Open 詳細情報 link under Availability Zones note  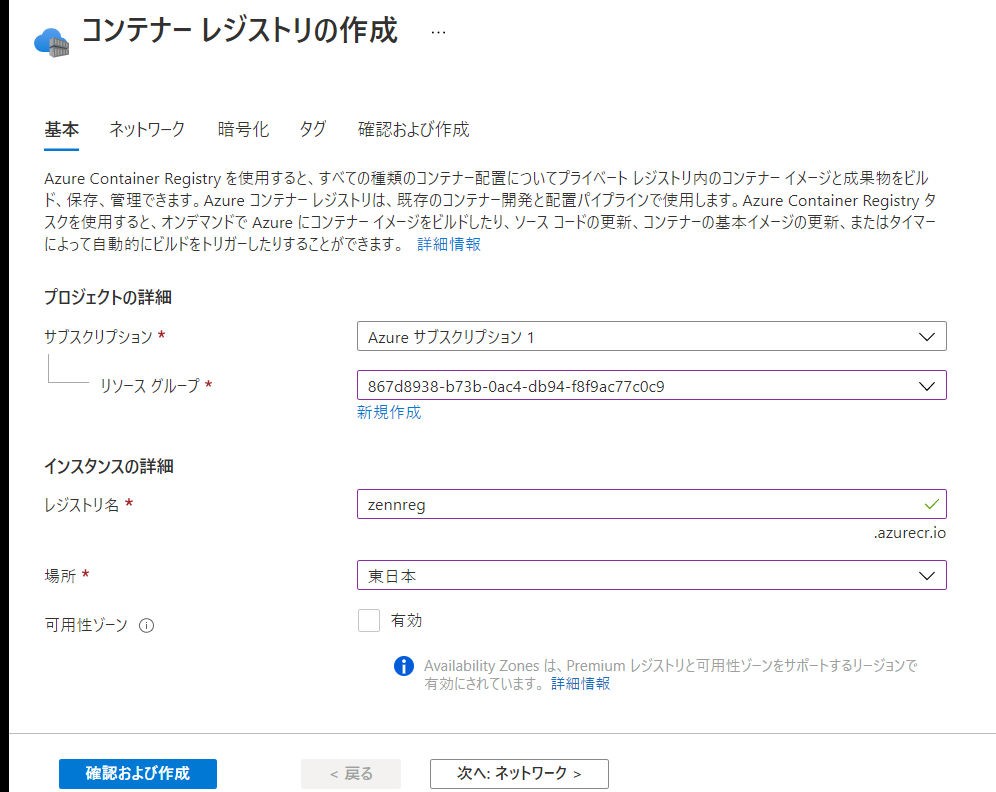(581, 683)
